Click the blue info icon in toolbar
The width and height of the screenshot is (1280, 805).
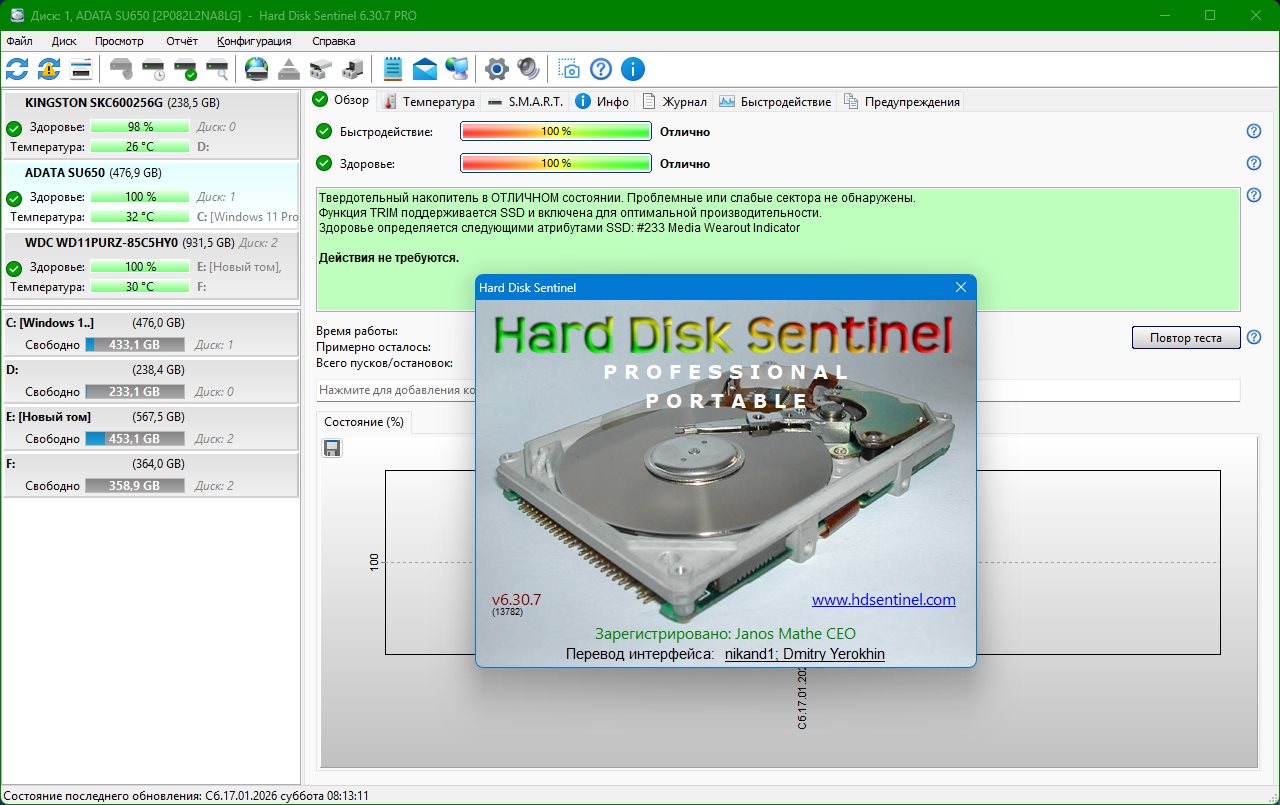[x=632, y=69]
